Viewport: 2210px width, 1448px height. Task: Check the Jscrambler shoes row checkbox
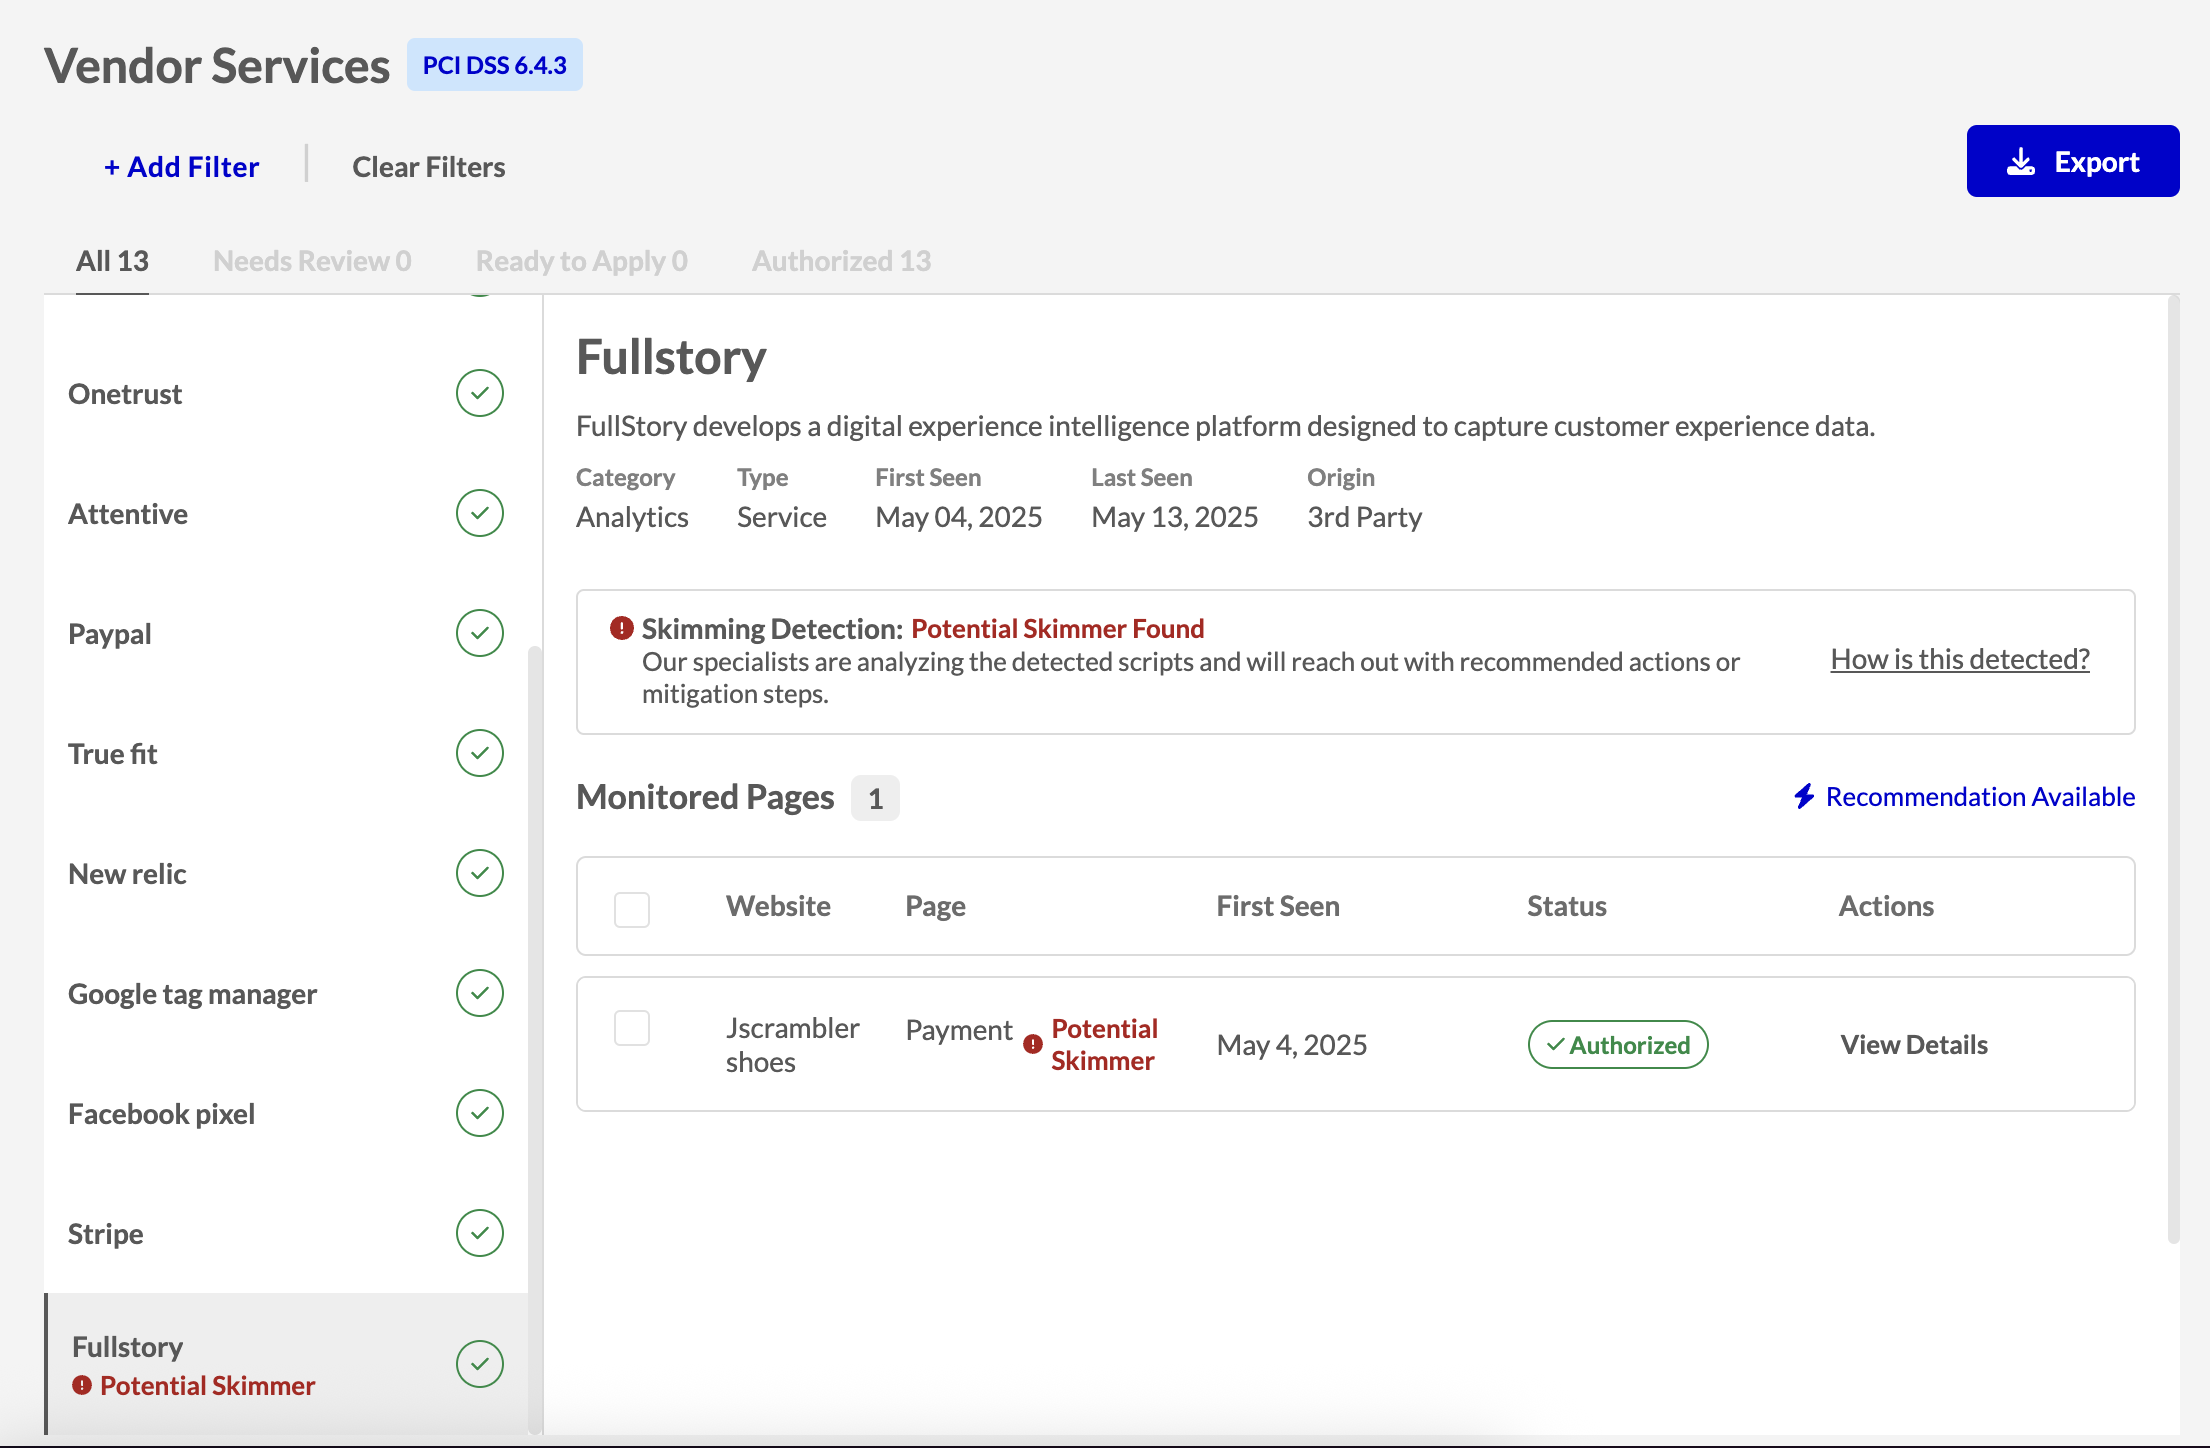click(632, 1027)
